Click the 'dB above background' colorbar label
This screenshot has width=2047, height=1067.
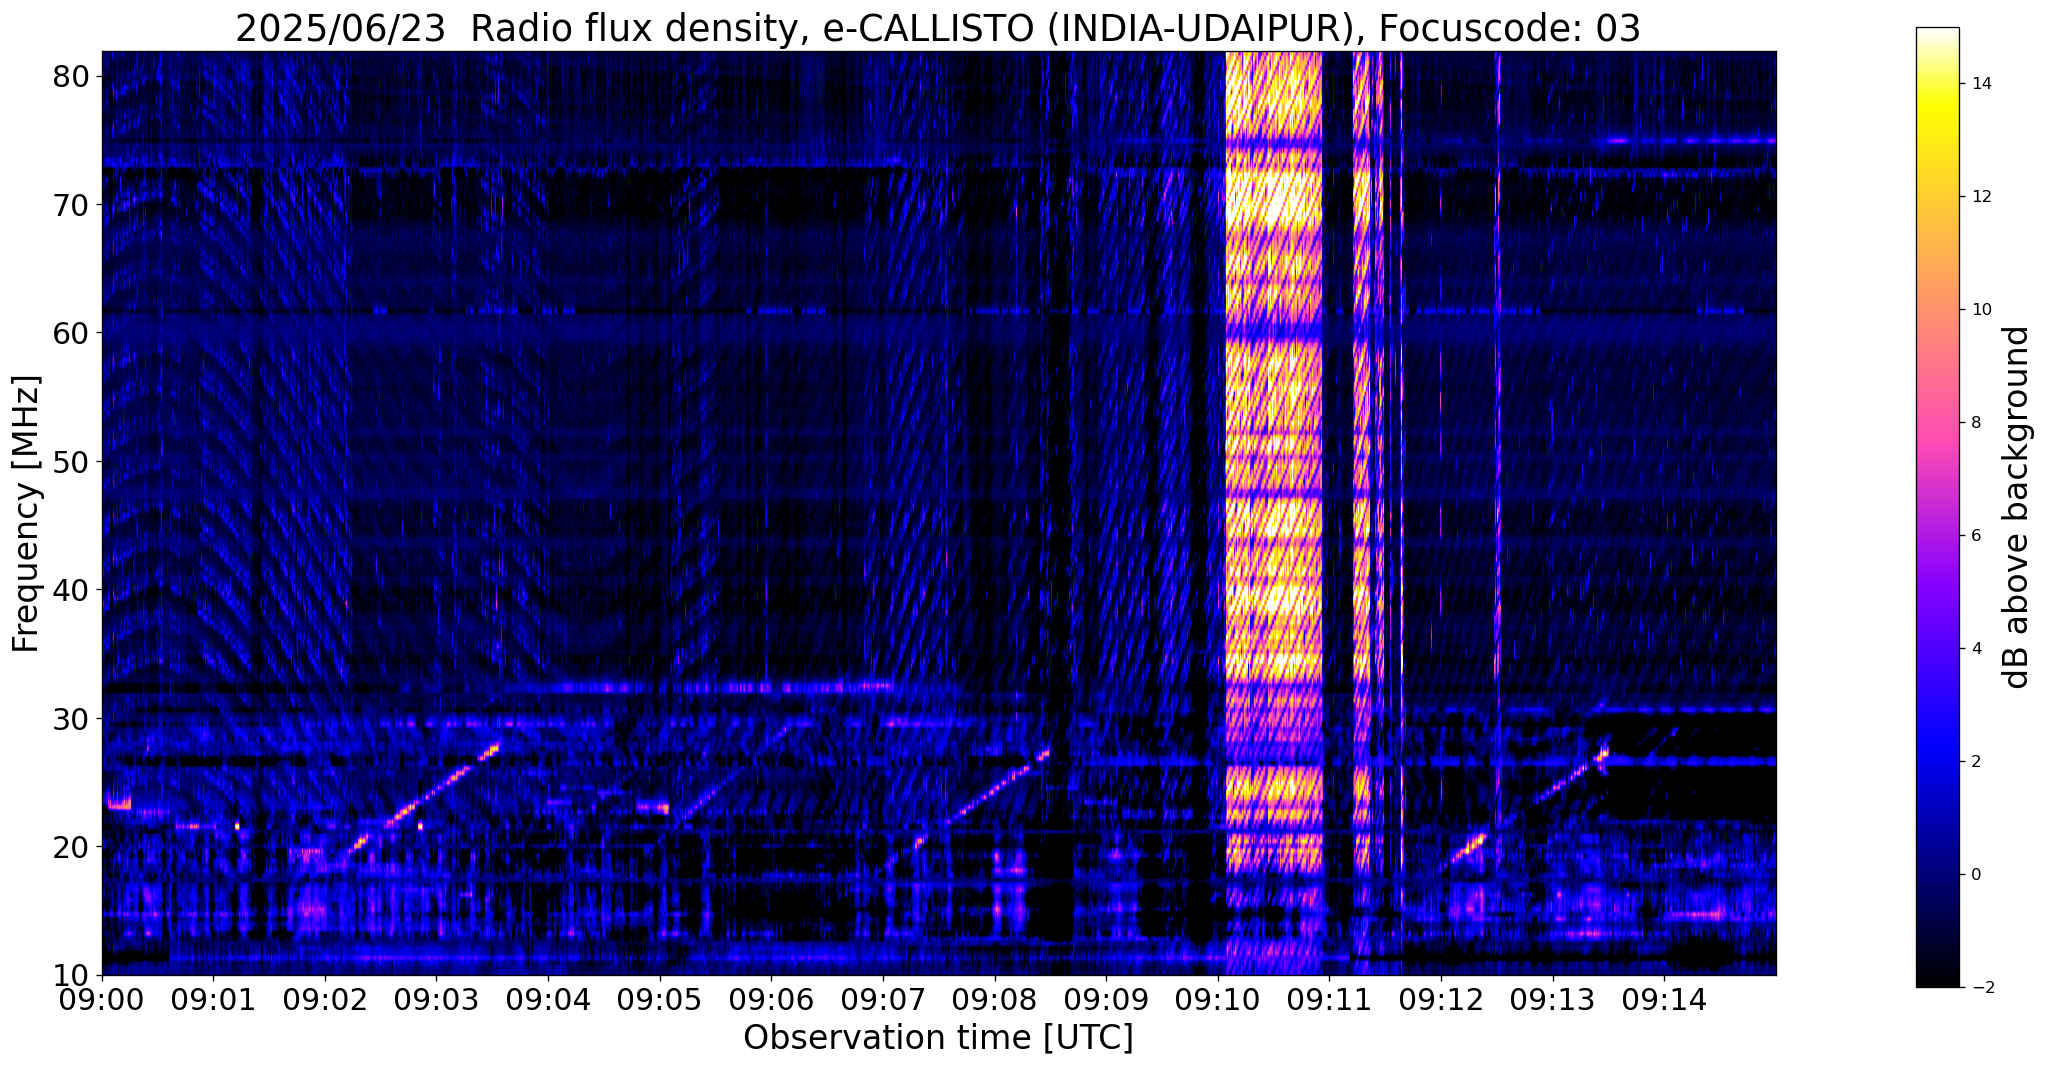[x=2017, y=507]
